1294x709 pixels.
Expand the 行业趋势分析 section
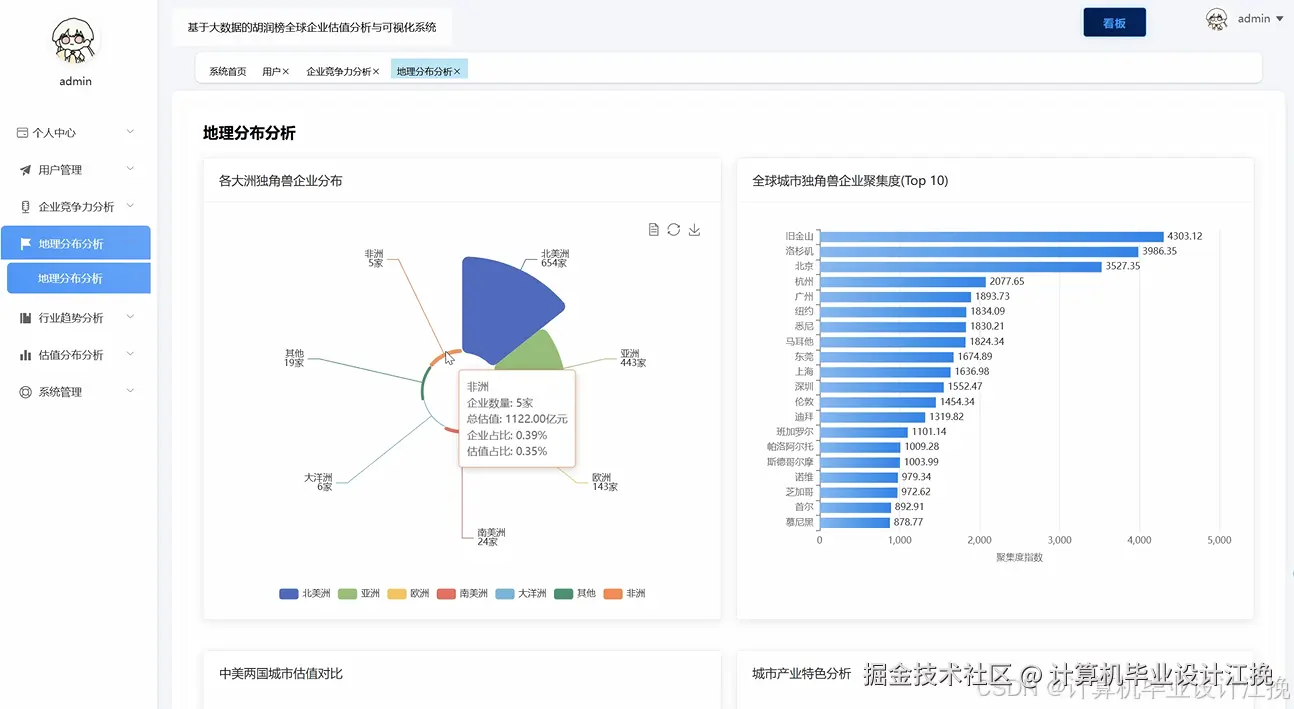point(130,317)
